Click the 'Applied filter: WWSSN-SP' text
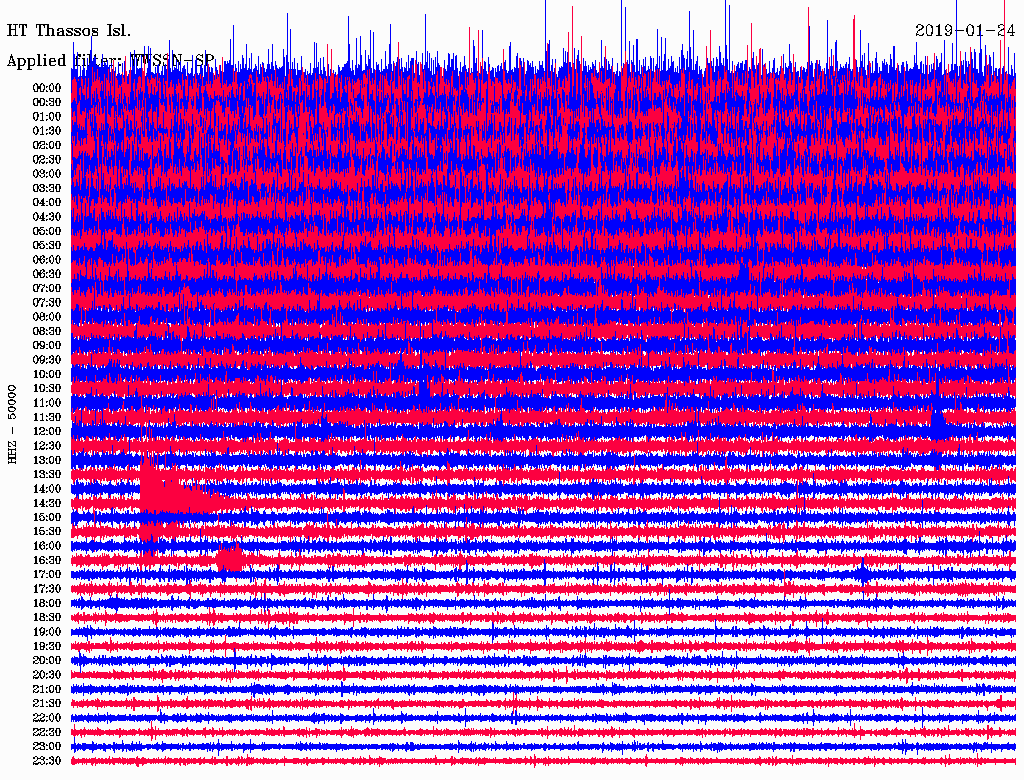The height and width of the screenshot is (780, 1024). 110,61
